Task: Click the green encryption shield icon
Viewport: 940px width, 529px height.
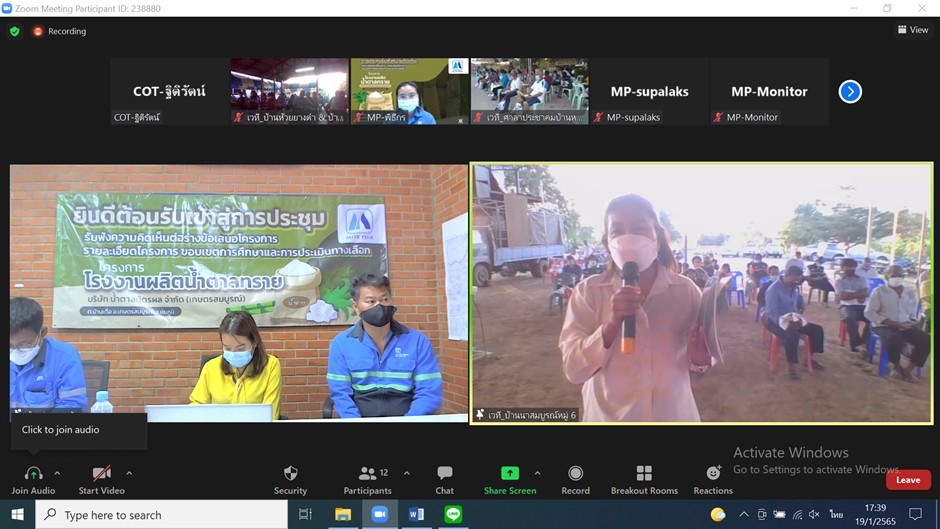Action: pyautogui.click(x=15, y=31)
